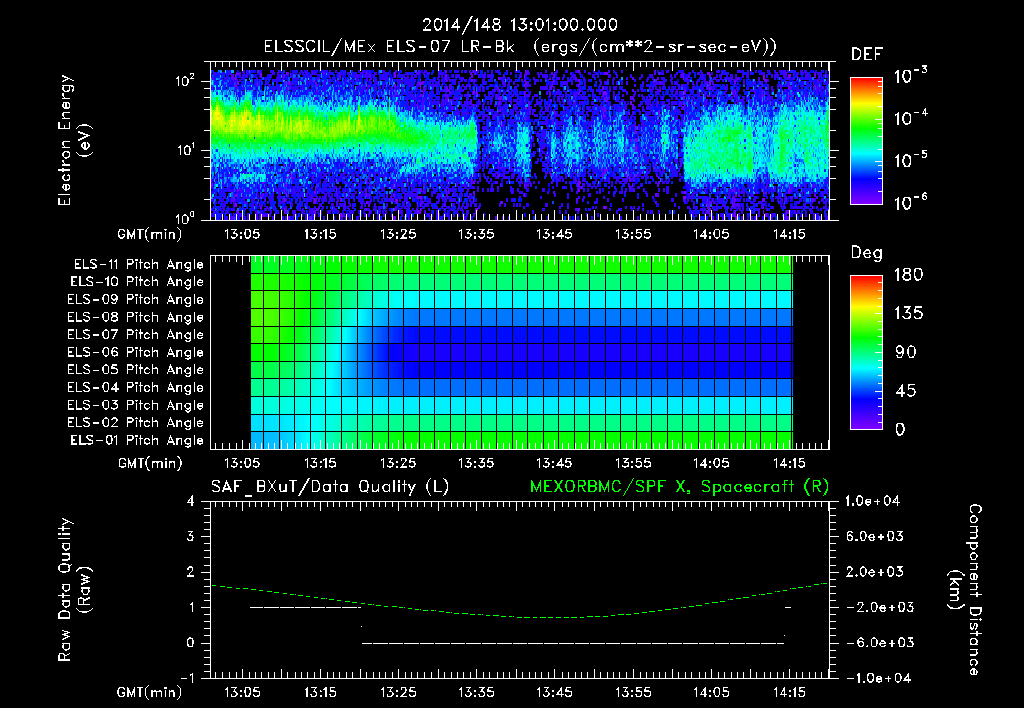
Task: Click the 14:05 tick label under the bottom plot
Action: pos(711,692)
